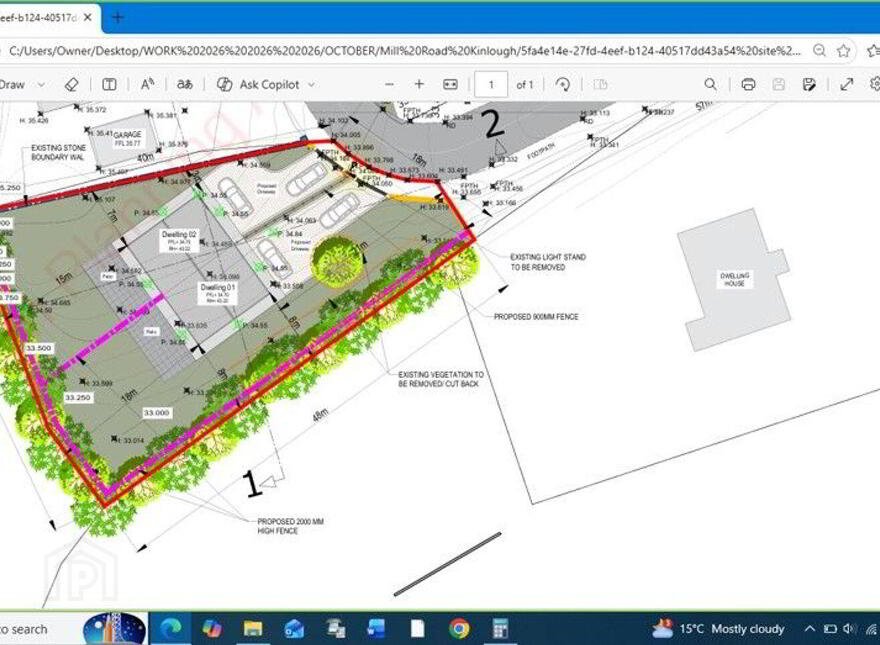Select the Erase tool in PDF toolbar
This screenshot has height=645, width=880.
point(72,85)
